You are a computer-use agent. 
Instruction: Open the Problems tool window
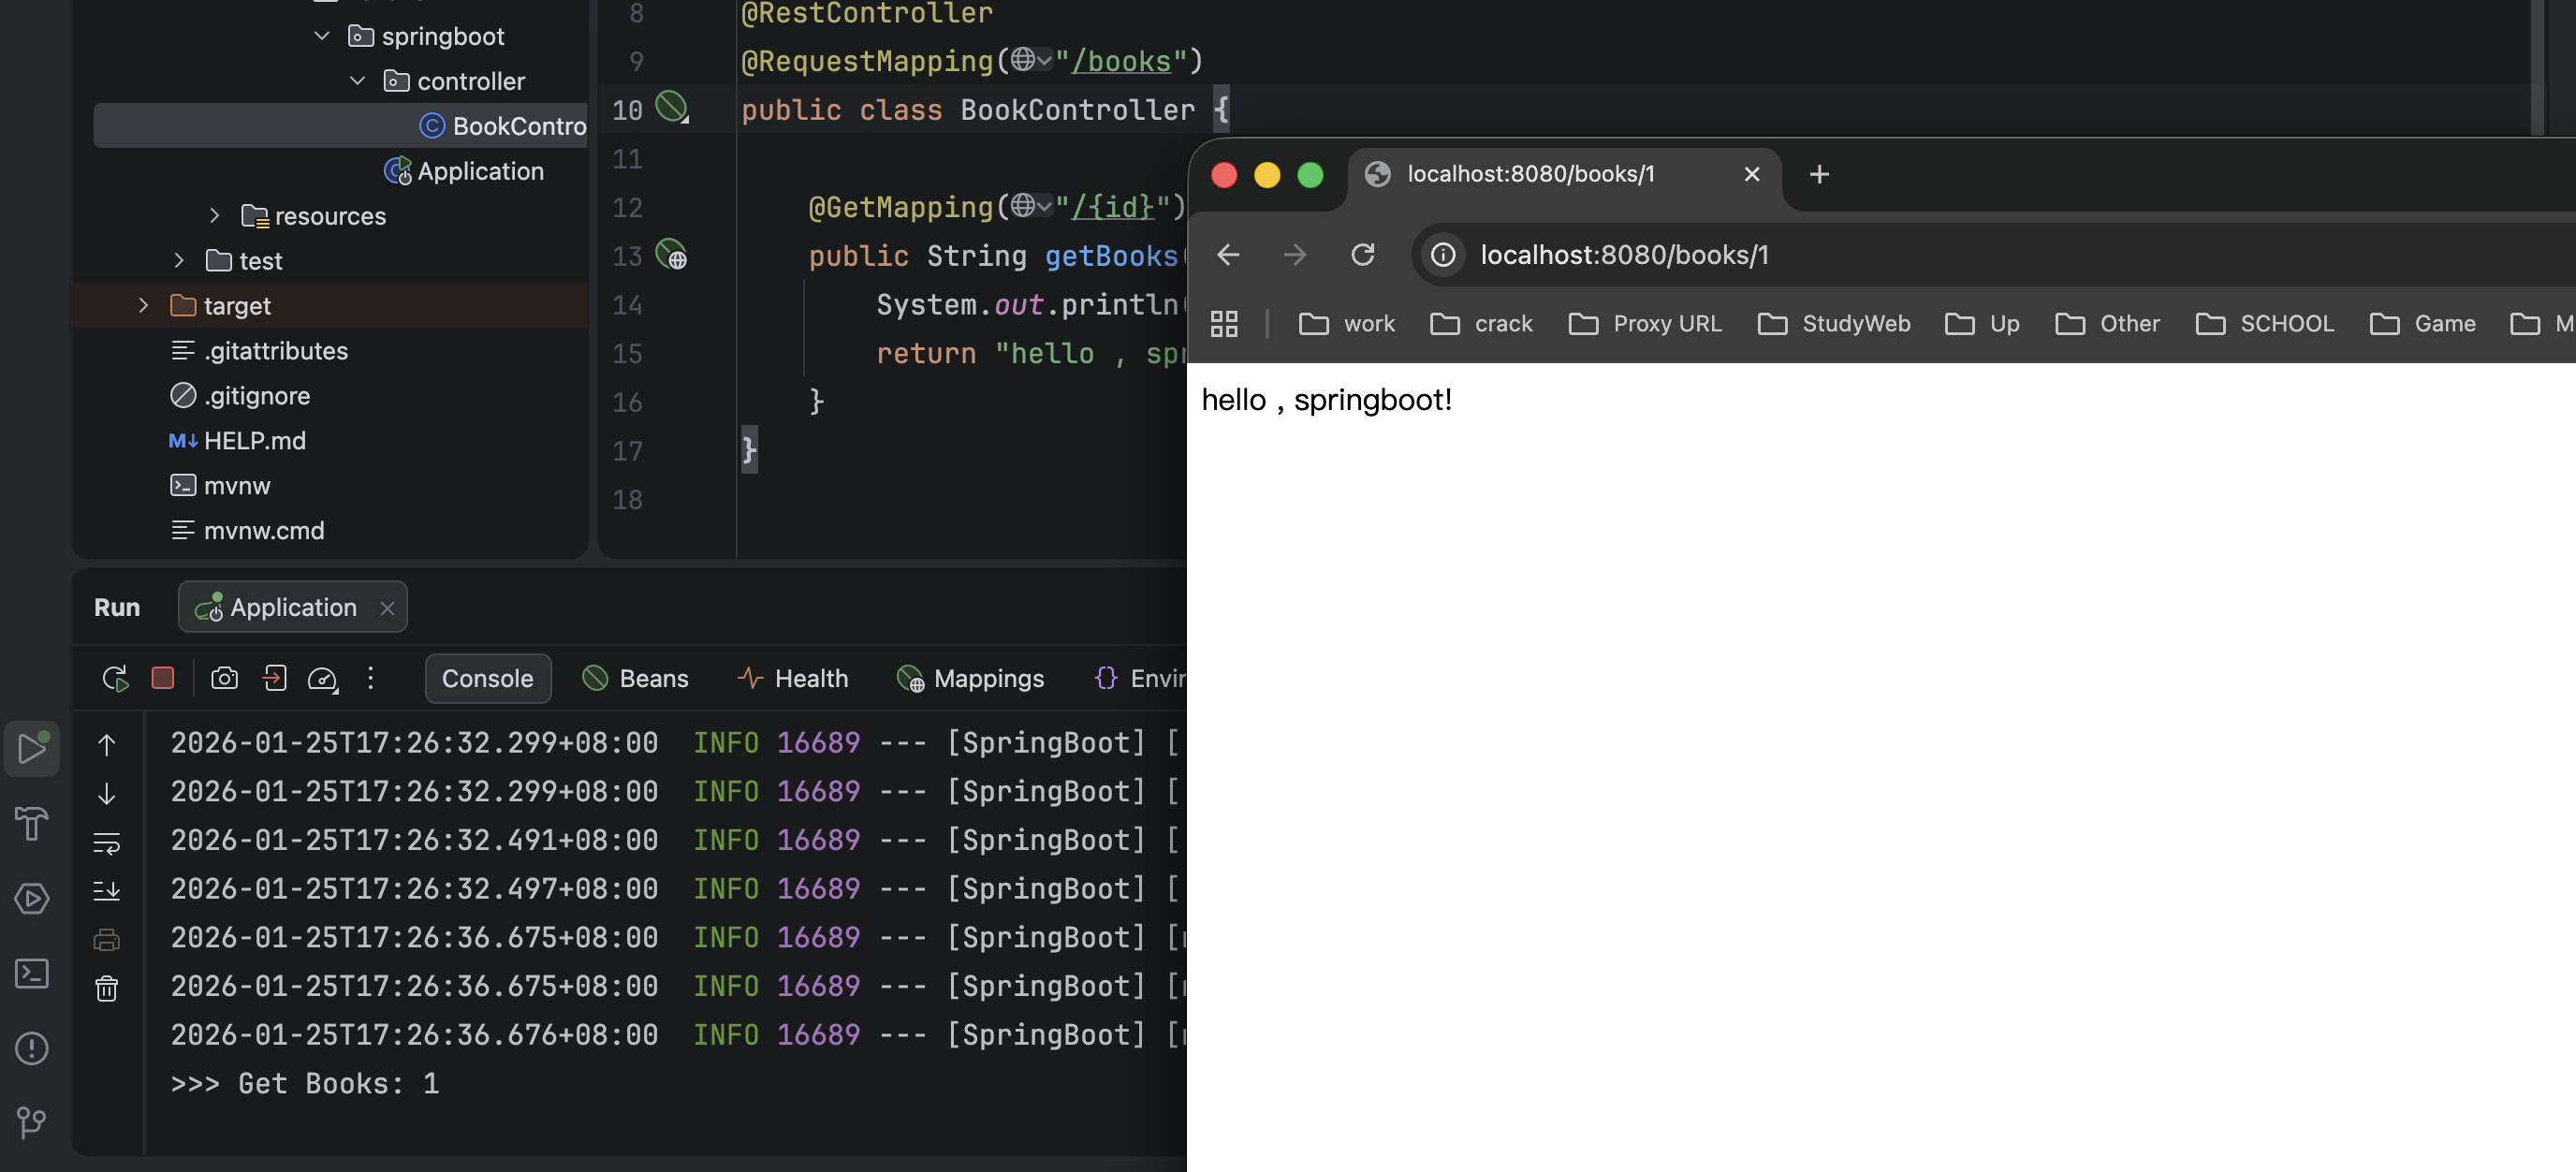(x=31, y=1048)
